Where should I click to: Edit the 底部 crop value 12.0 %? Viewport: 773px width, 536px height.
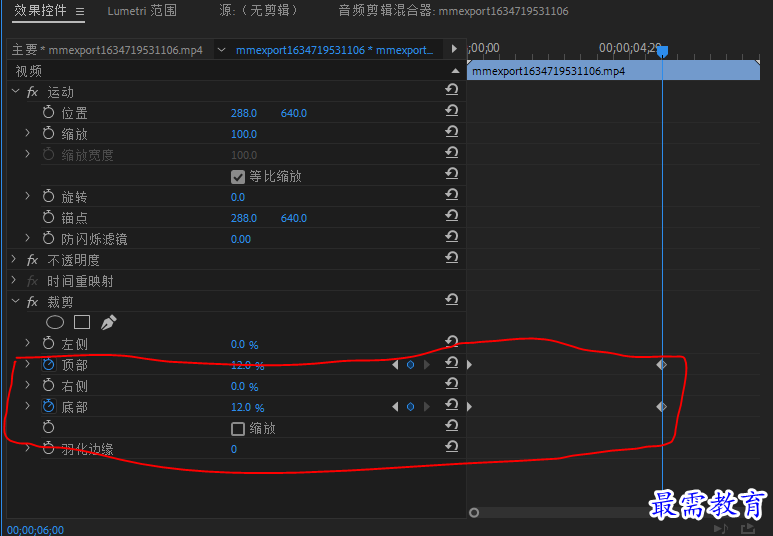(x=247, y=407)
